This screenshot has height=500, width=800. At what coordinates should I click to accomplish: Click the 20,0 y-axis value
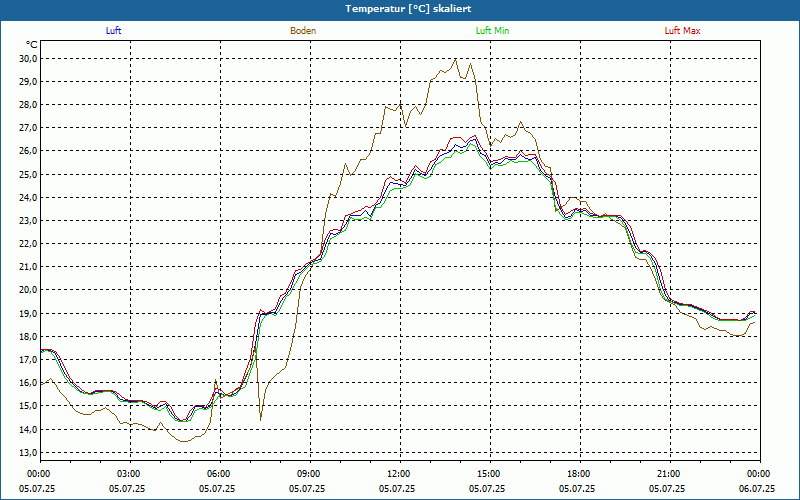[28, 290]
